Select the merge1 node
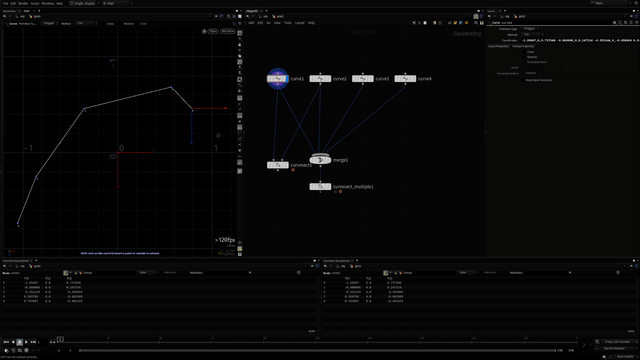640x360 pixels. 320,160
